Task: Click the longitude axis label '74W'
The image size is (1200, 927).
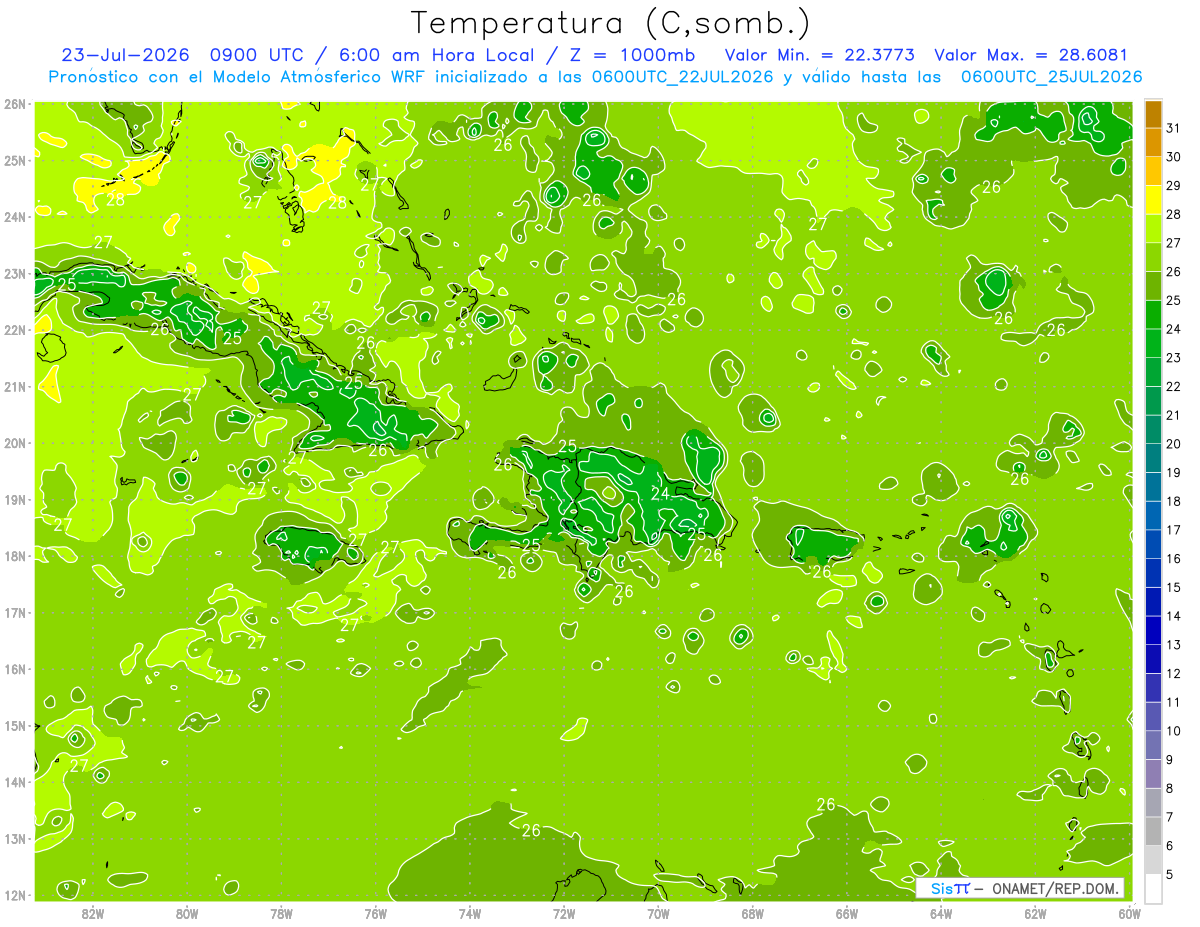Action: 470,912
